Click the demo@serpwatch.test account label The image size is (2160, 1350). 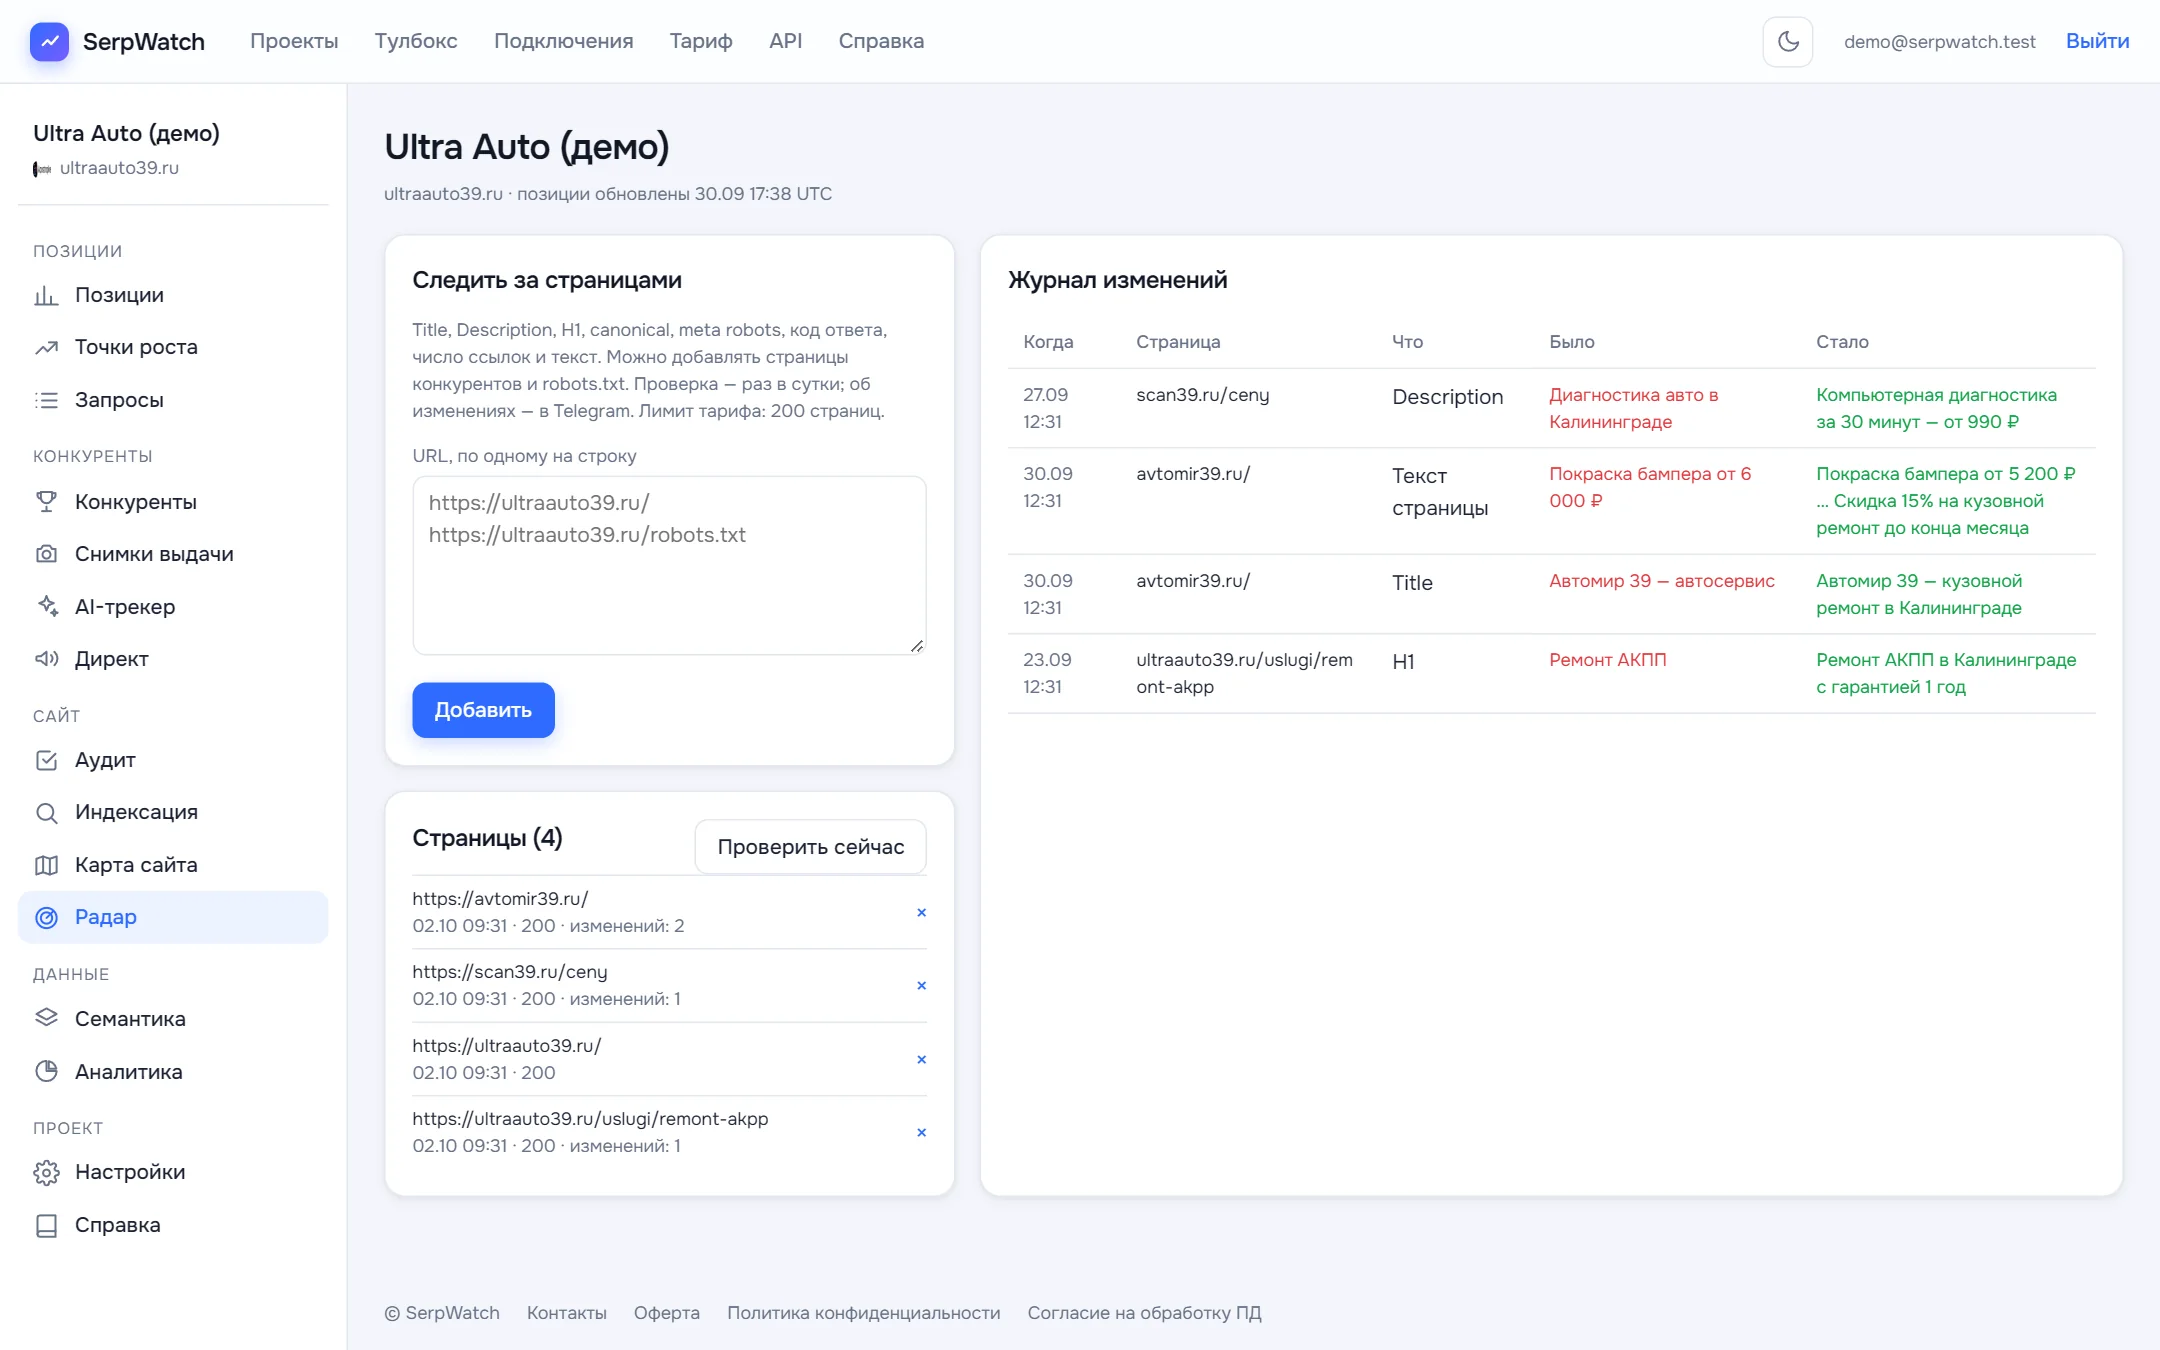point(1939,41)
